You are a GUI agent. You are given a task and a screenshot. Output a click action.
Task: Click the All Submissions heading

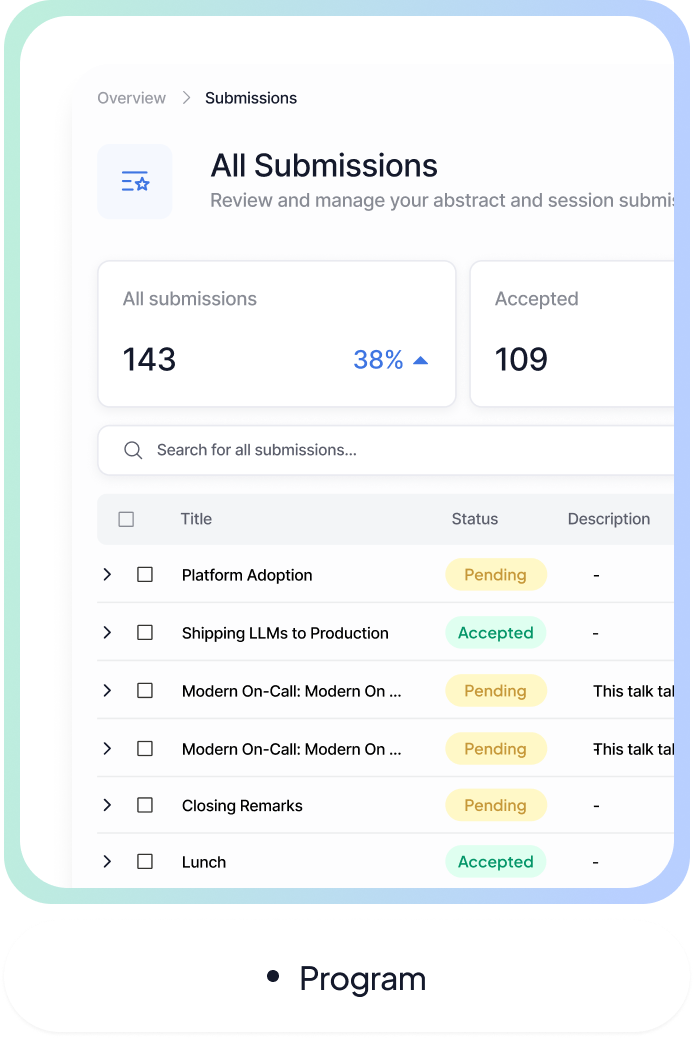coord(324,165)
